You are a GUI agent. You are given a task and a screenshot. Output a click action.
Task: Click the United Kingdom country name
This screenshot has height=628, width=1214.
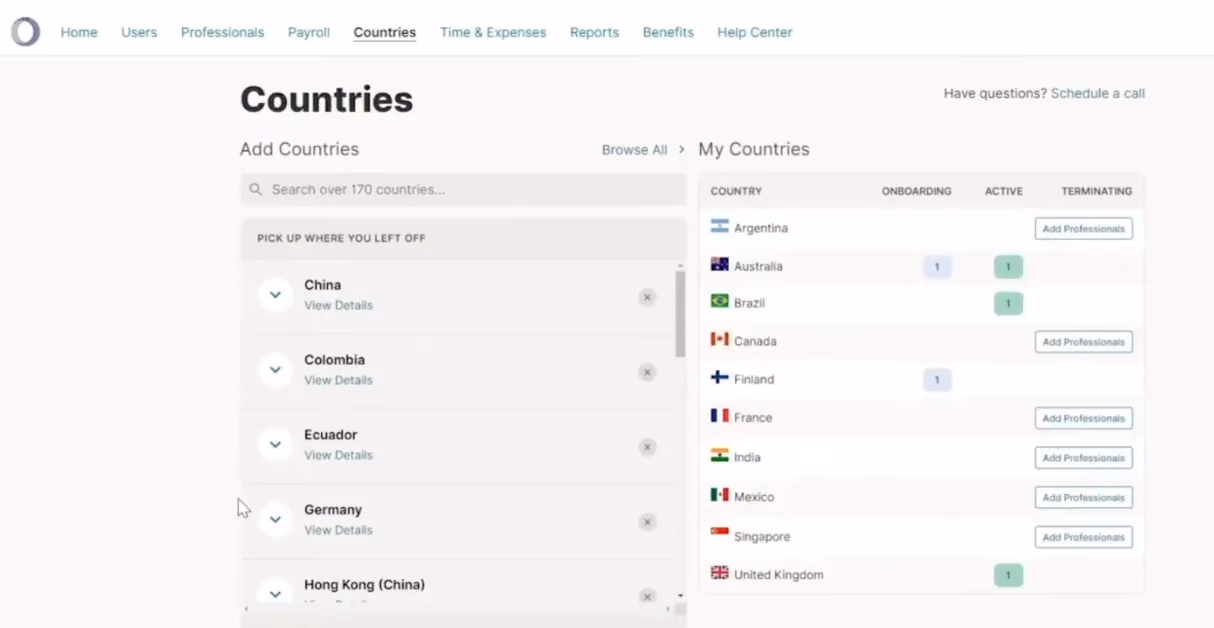click(779, 575)
